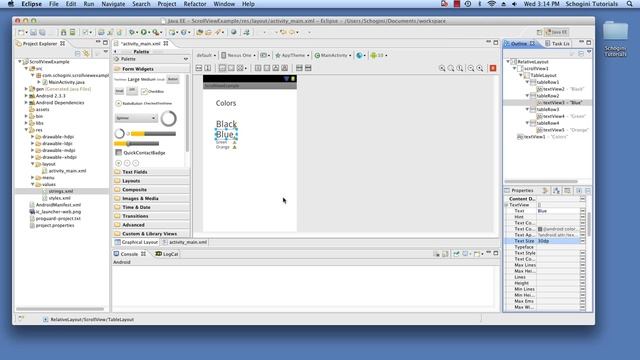This screenshot has width=640, height=360.
Task: Click the Spinner widget in palette
Action: point(136,118)
